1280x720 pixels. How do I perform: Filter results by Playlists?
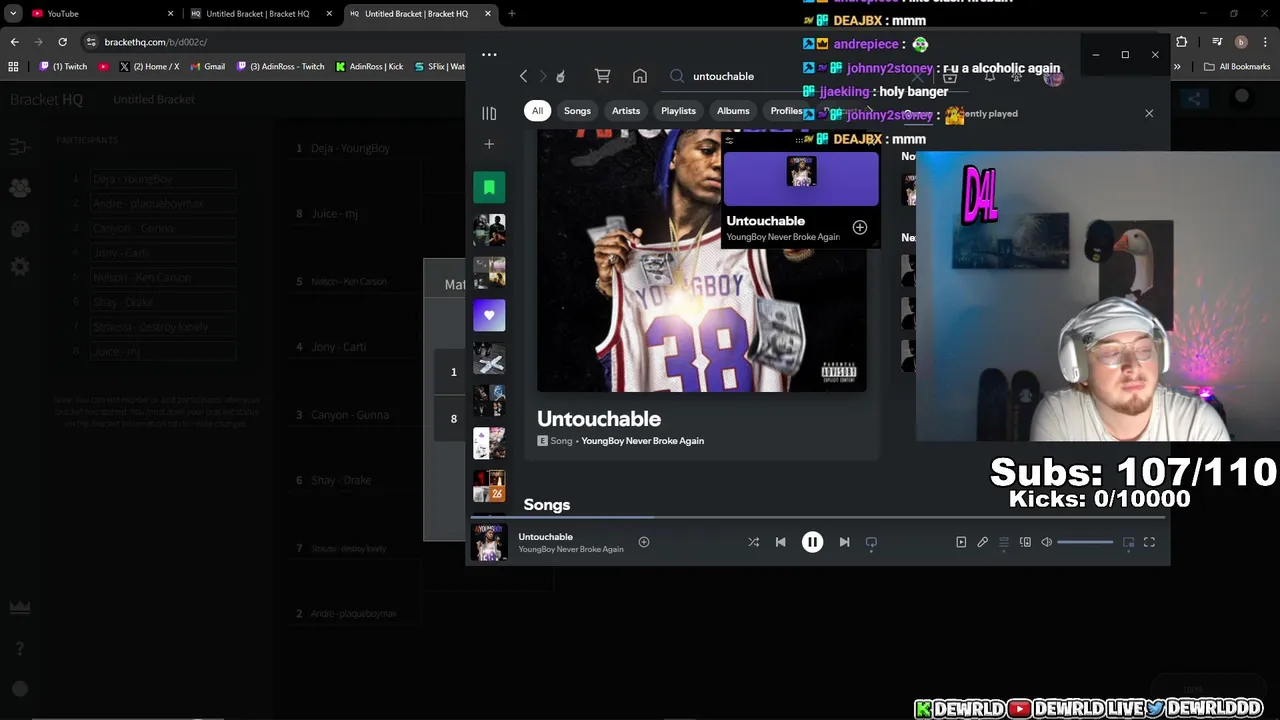tap(678, 111)
